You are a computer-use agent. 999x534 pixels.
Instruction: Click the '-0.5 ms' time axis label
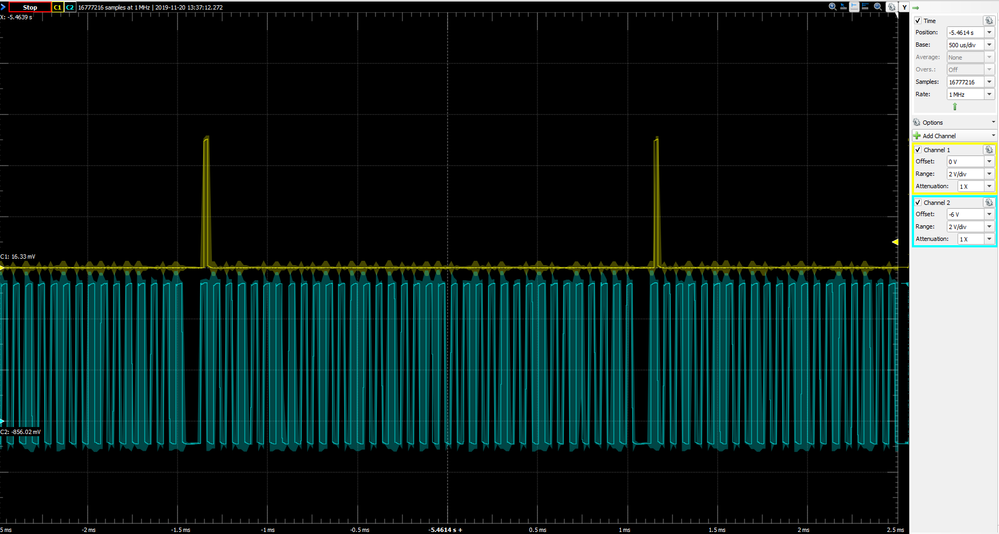360,530
